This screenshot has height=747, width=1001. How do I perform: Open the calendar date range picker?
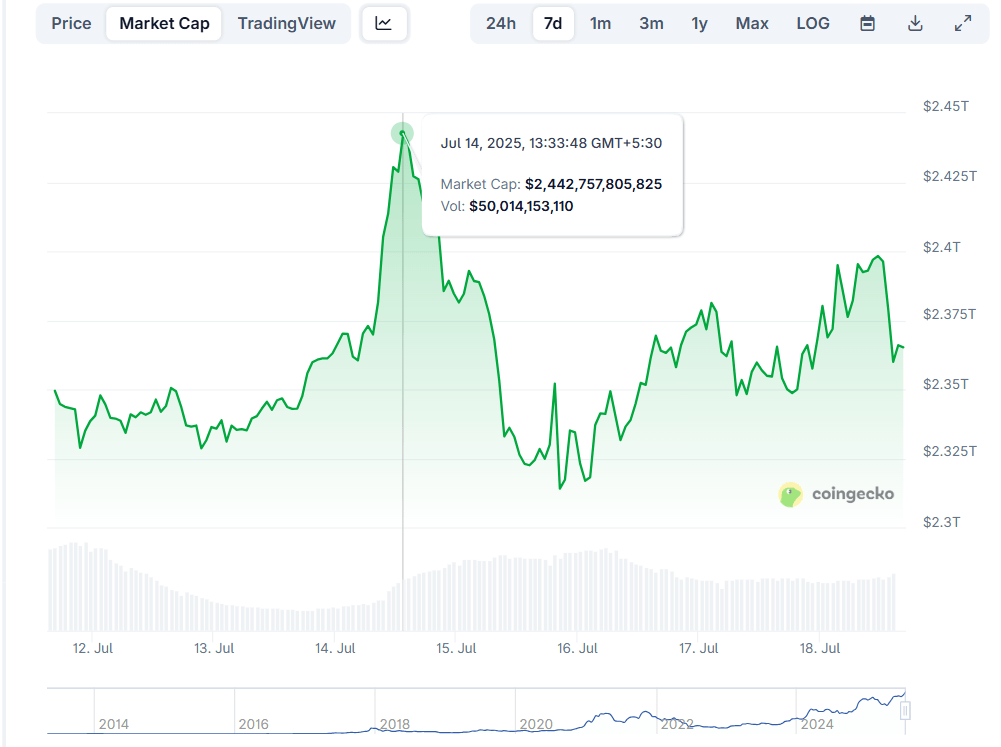[867, 23]
